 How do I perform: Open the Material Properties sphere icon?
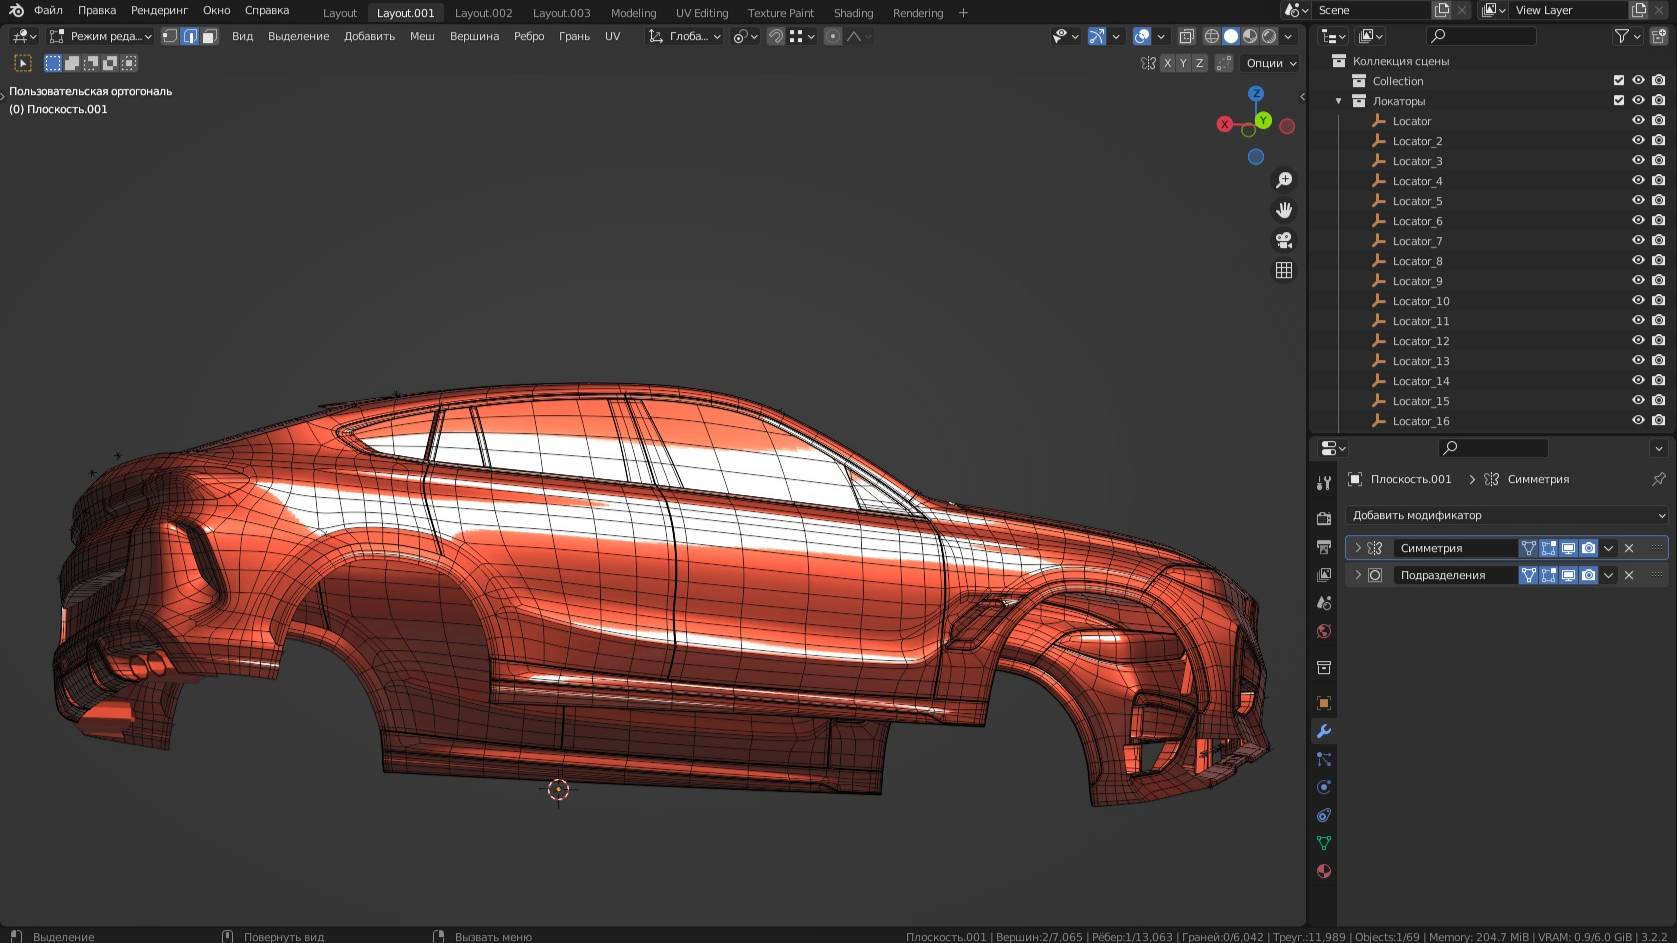pos(1323,871)
